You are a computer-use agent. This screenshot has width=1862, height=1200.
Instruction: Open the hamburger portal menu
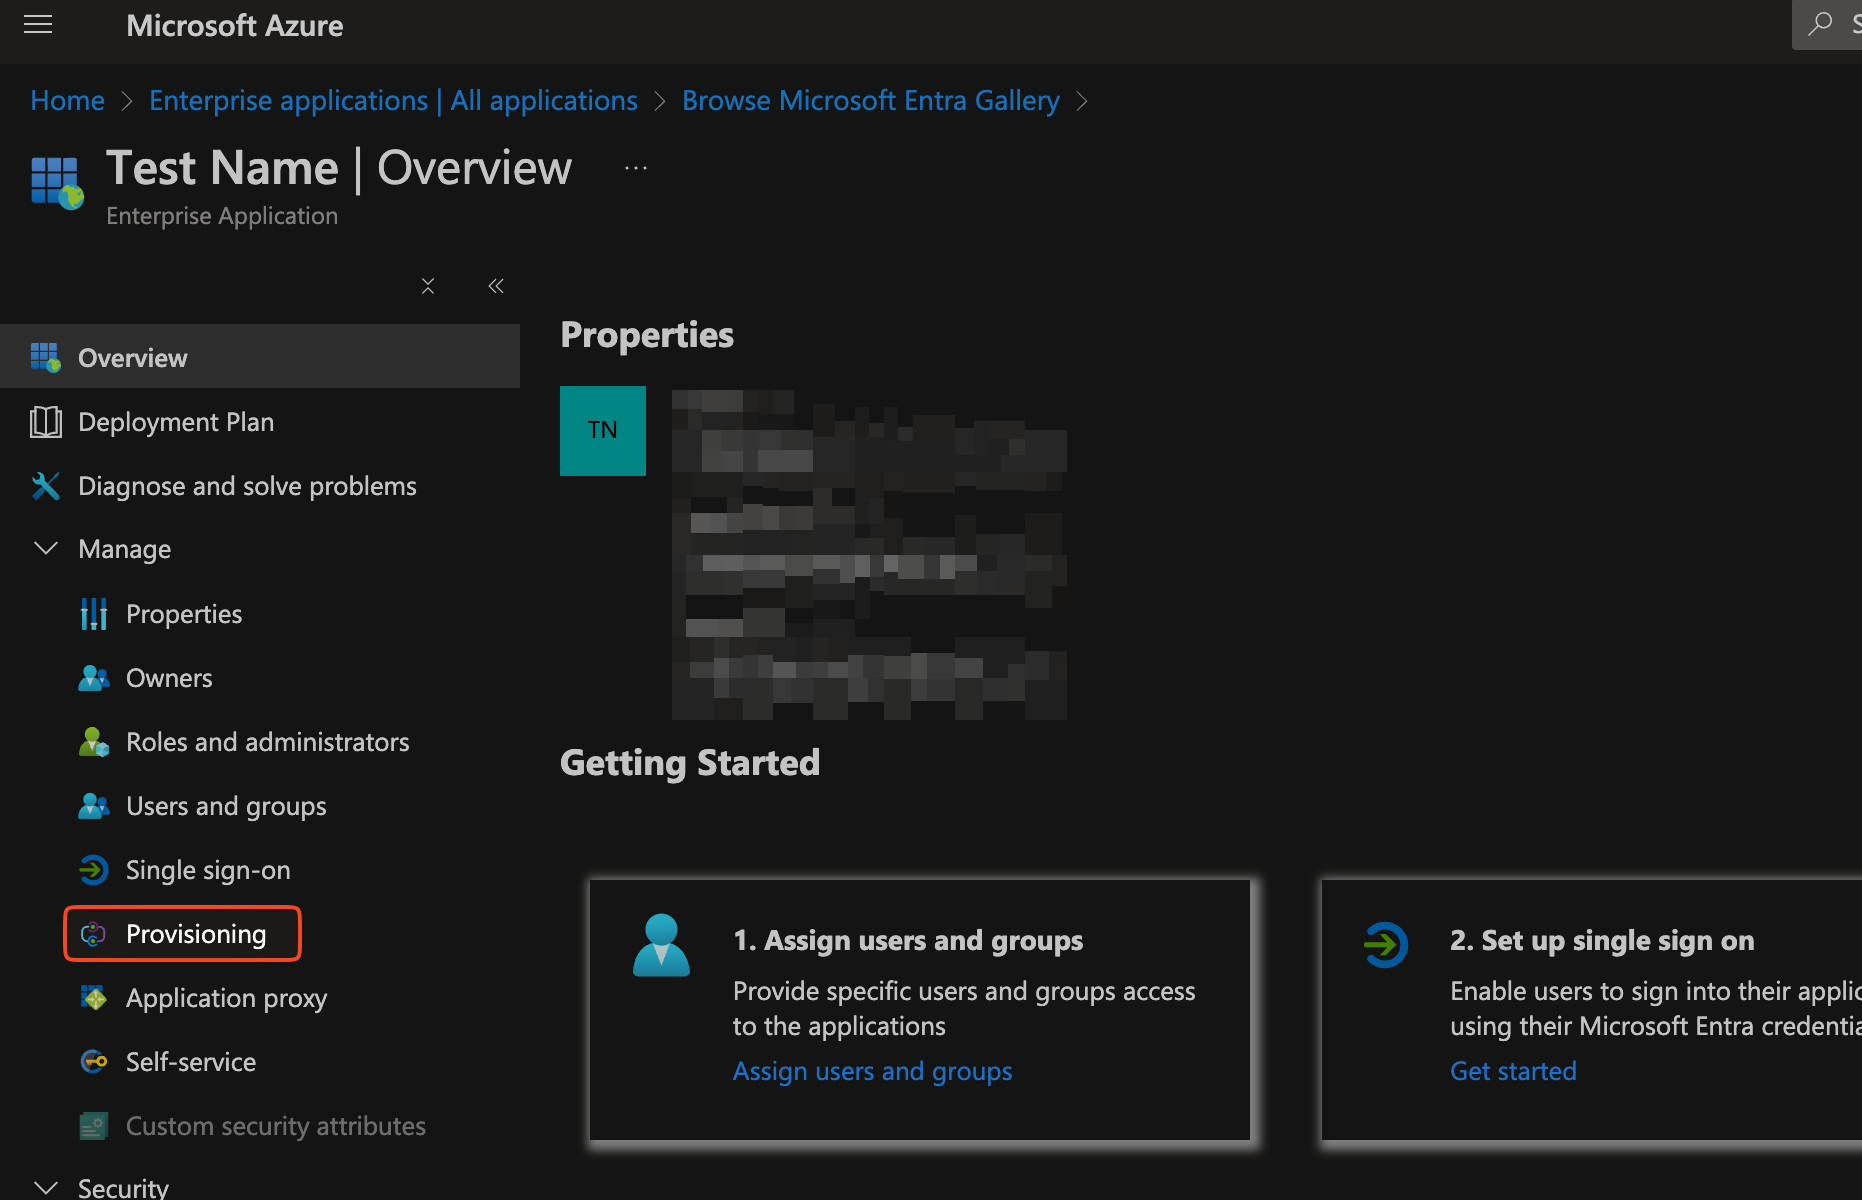pyautogui.click(x=38, y=25)
